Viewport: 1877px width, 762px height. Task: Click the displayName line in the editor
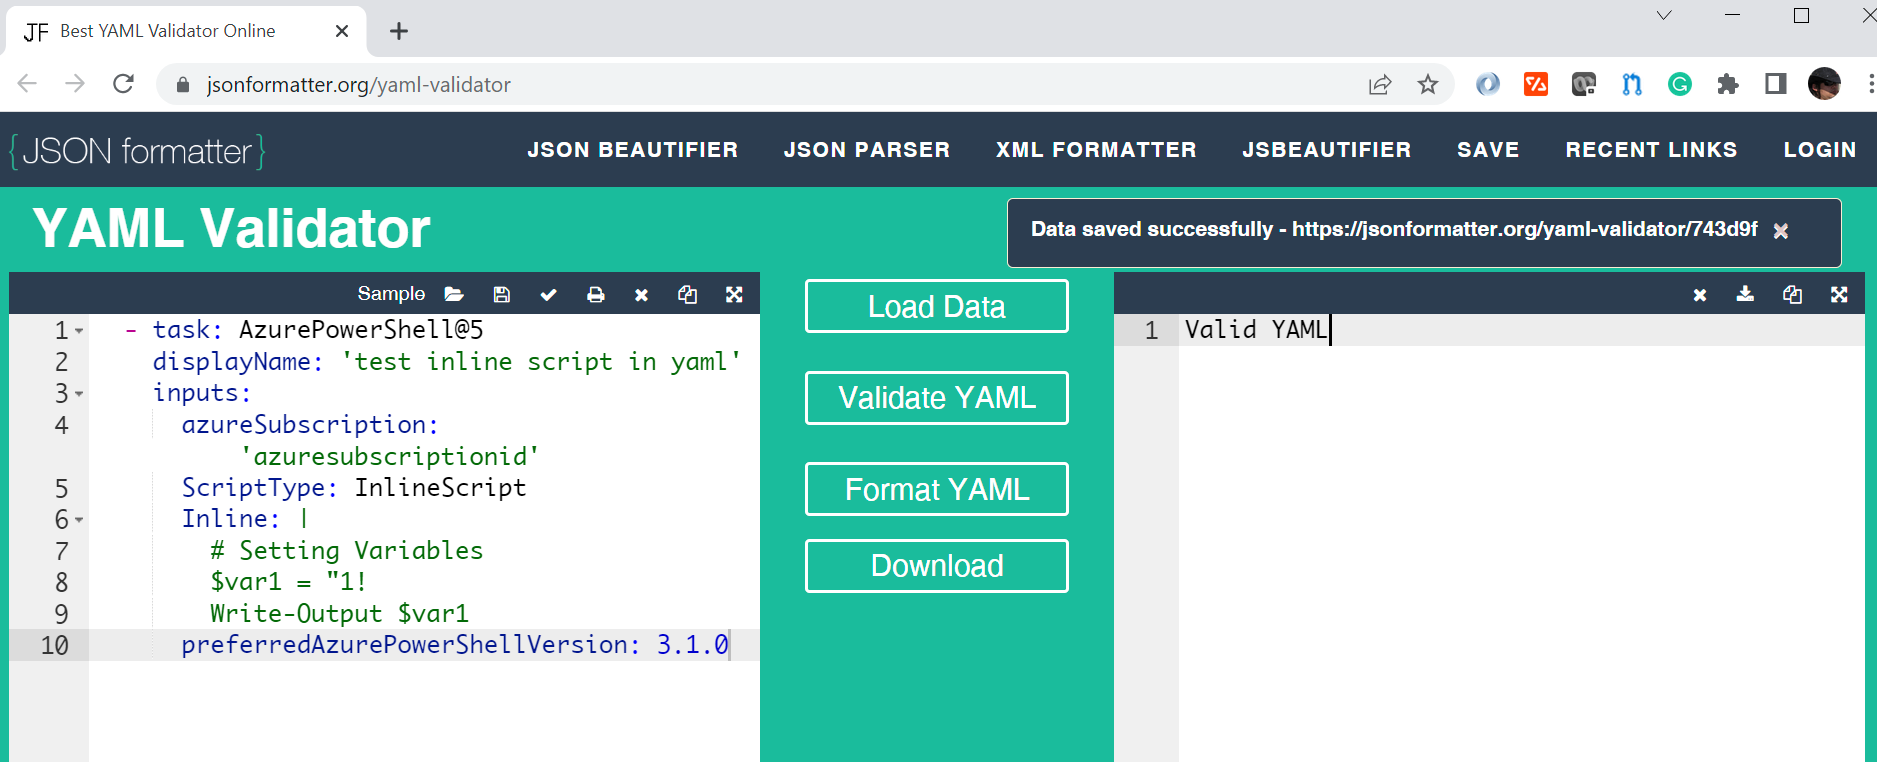(x=447, y=362)
